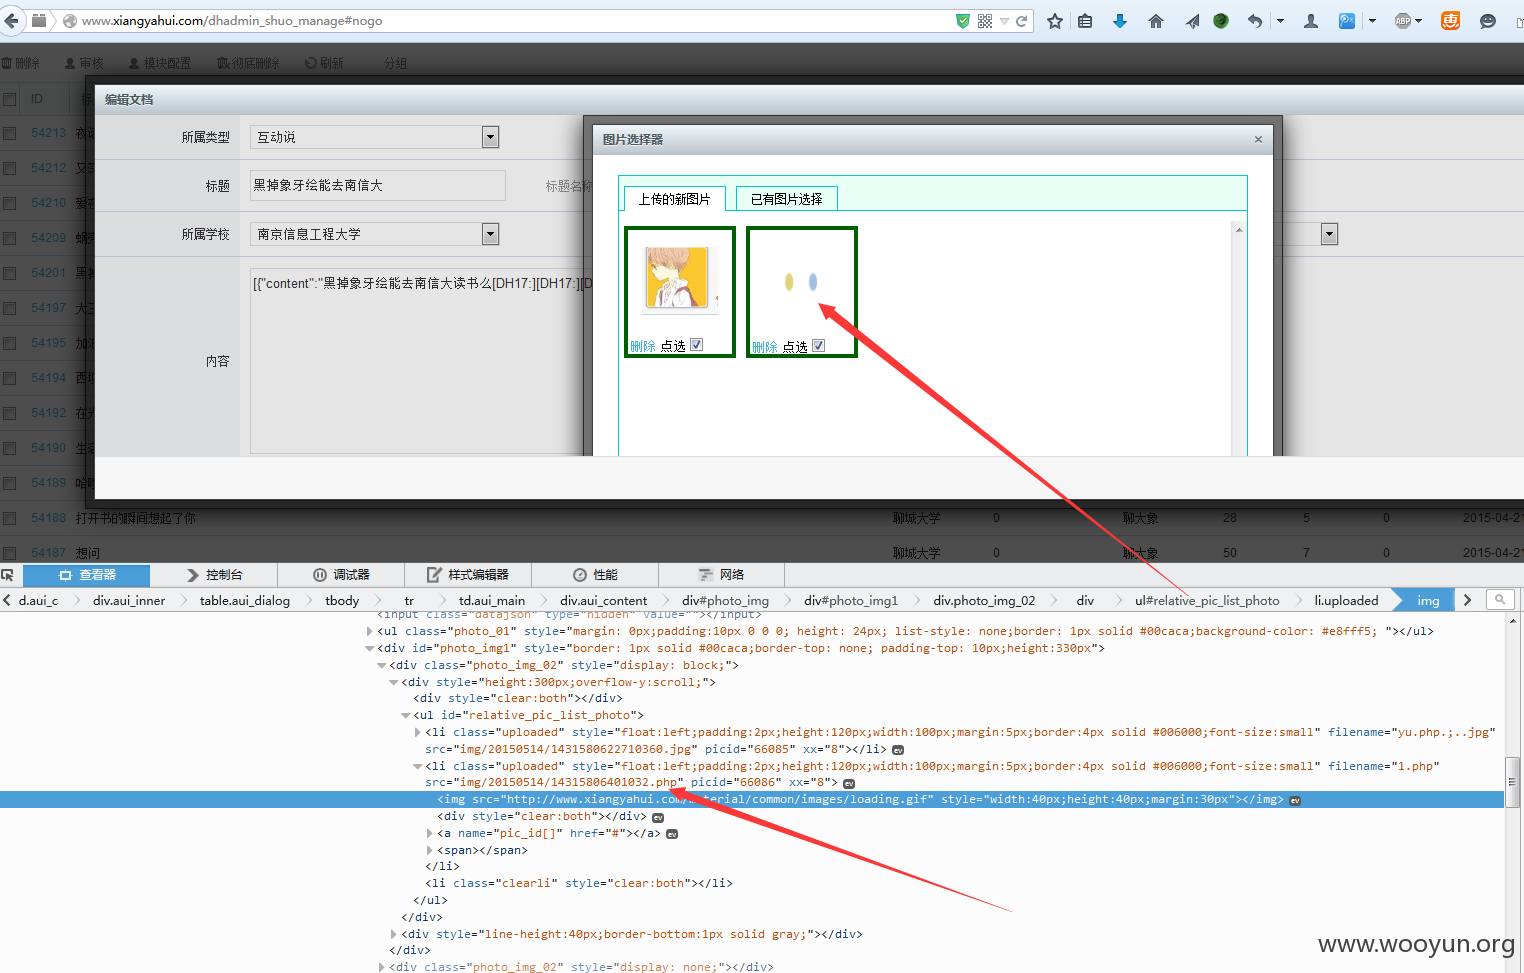
Task: Tick the select-all checkbox in the ID header
Action: pyautogui.click(x=10, y=99)
